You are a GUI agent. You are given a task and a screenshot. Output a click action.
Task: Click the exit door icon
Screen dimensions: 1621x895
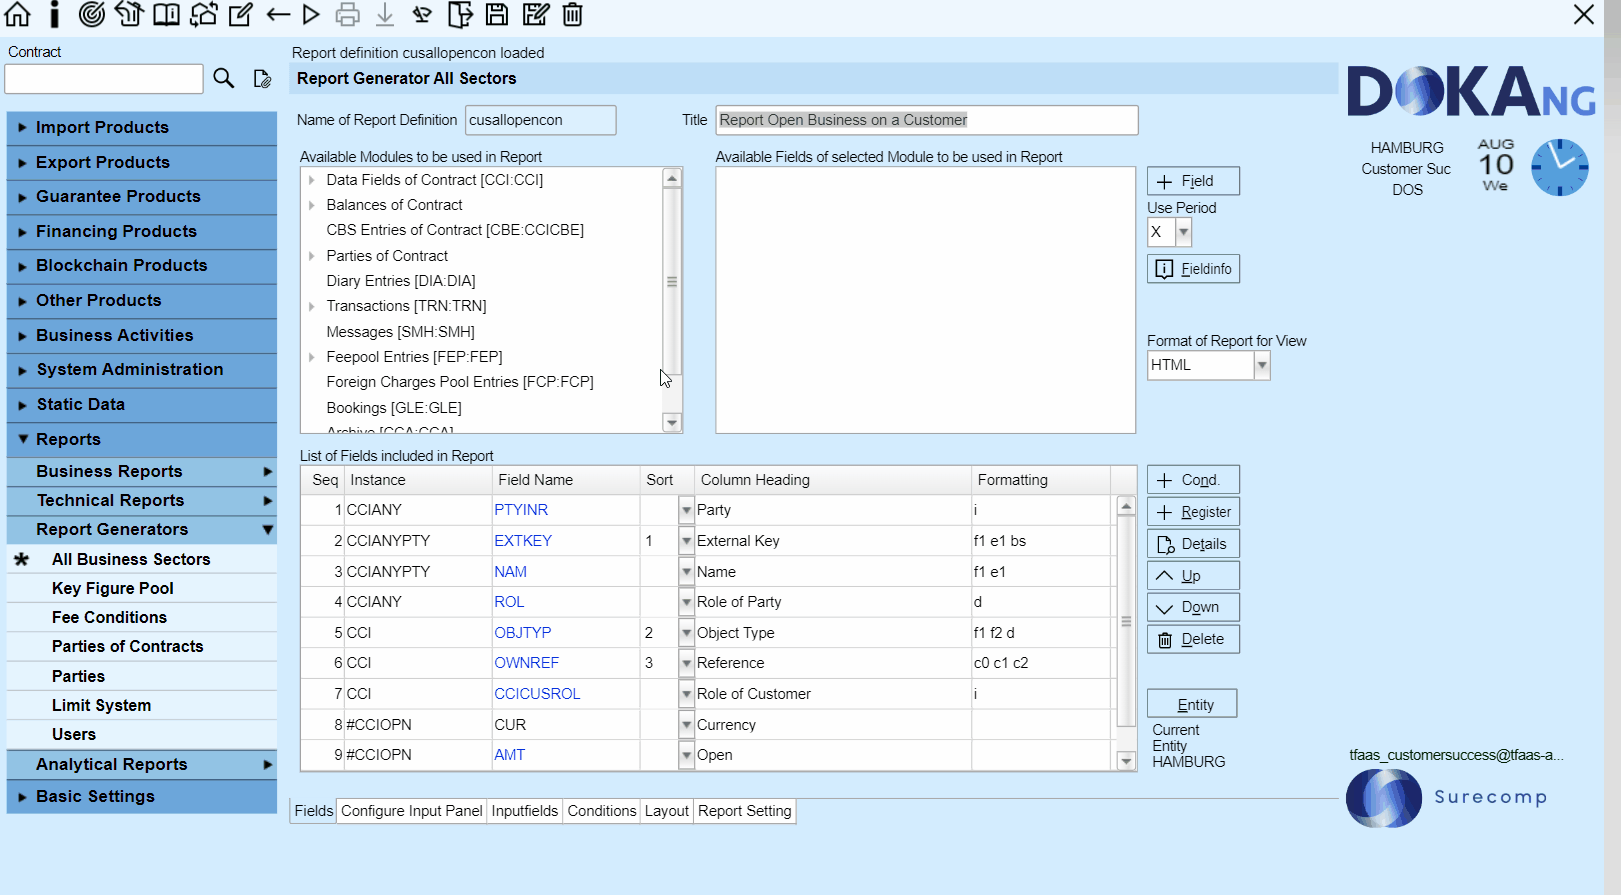tap(460, 14)
